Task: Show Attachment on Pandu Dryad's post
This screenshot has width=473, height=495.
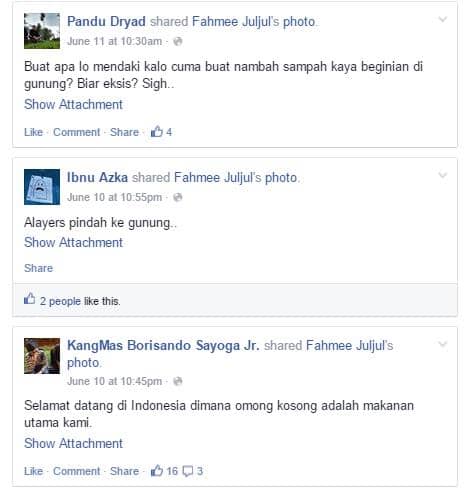Action: pos(73,105)
